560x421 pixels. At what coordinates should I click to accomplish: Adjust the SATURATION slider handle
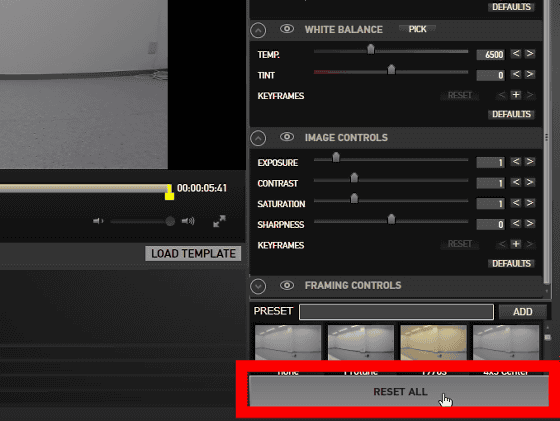(x=354, y=198)
